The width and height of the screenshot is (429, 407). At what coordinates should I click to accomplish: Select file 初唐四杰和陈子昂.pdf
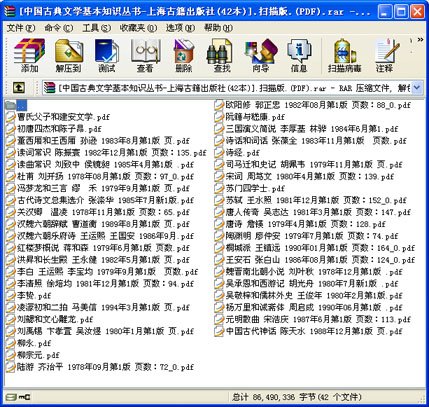[x=54, y=129]
